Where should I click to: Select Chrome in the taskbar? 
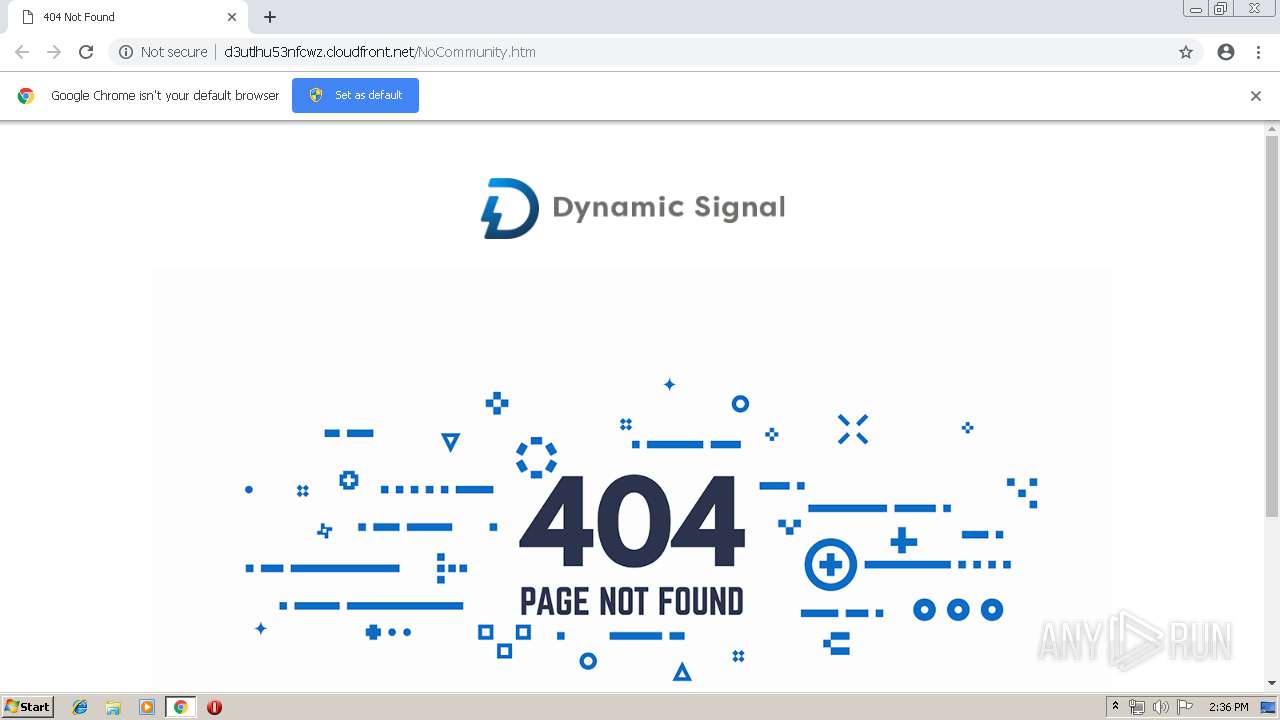(180, 707)
